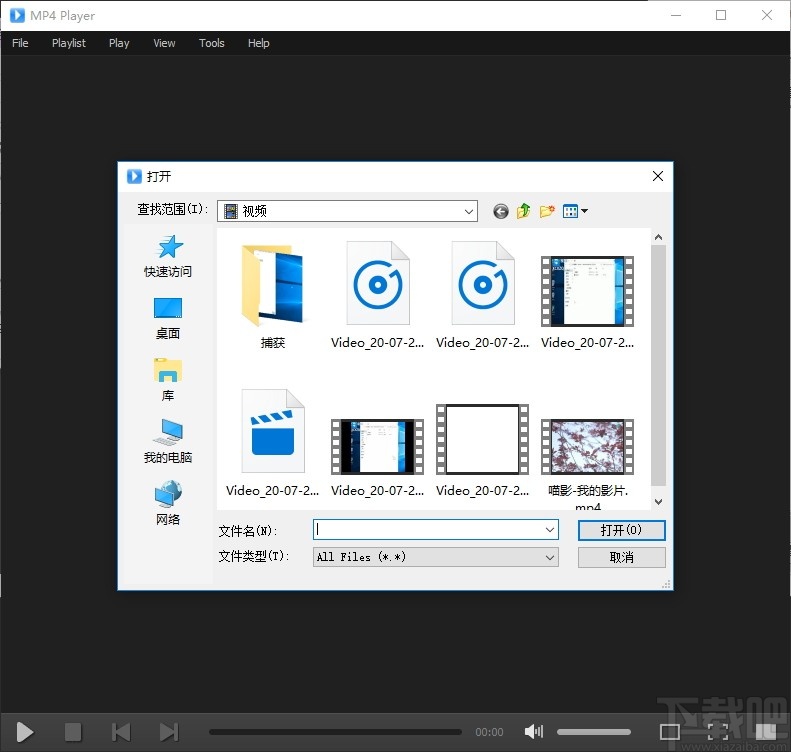Adjust the volume slider

[594, 732]
